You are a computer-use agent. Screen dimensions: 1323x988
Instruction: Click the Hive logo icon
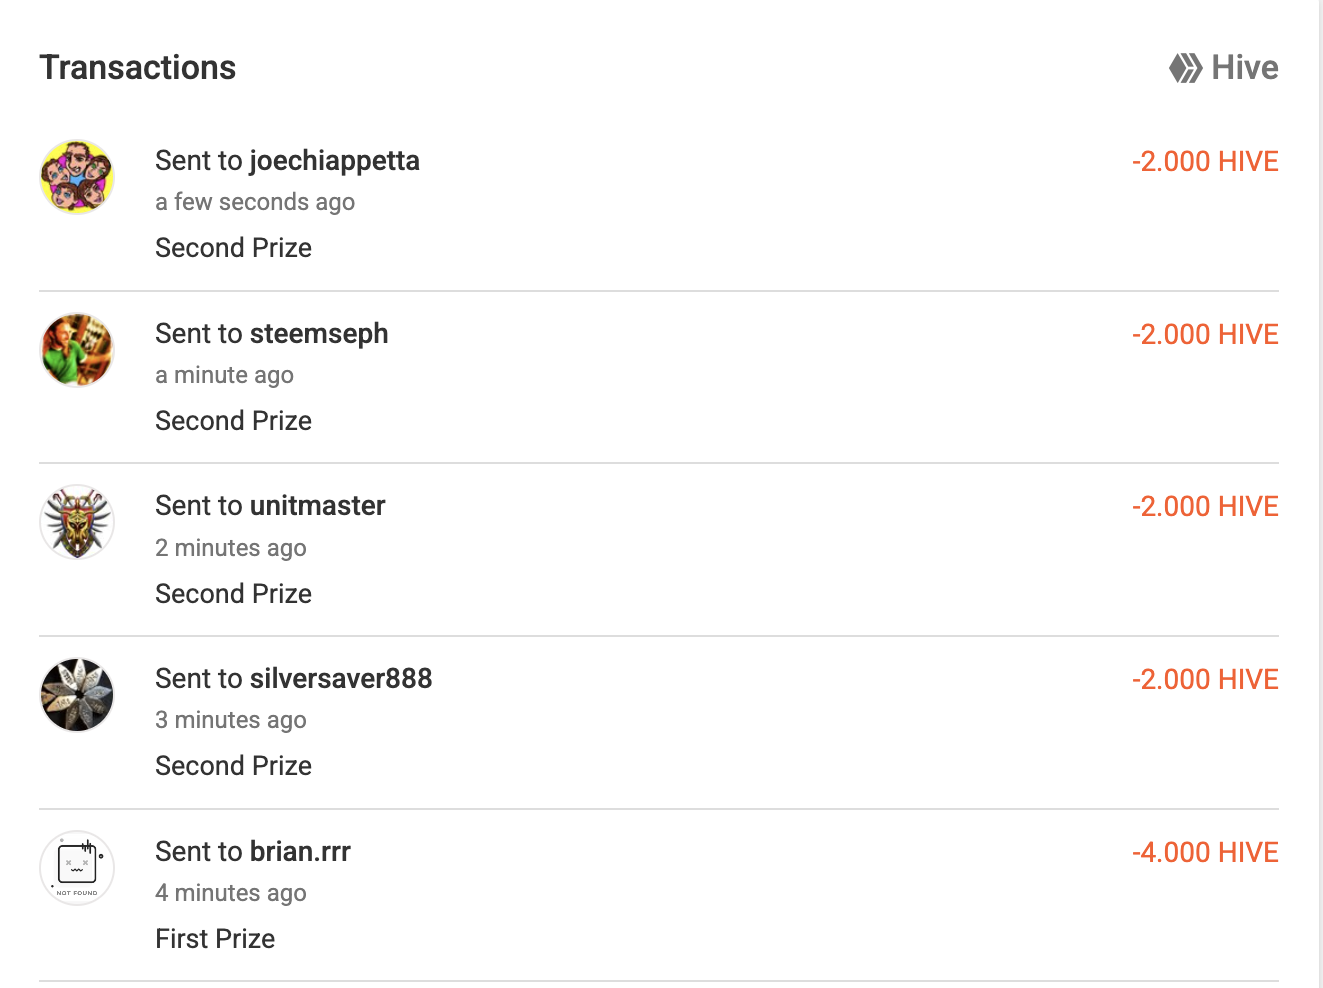point(1185,68)
